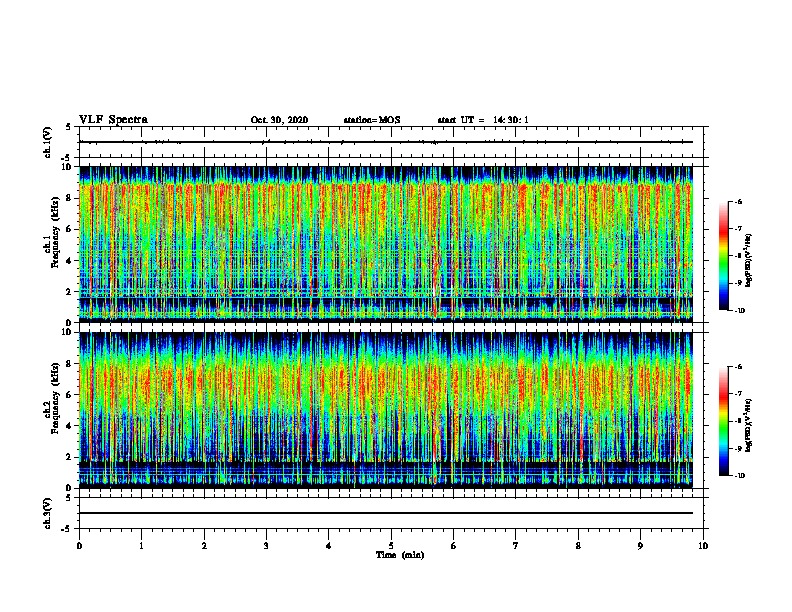Click time axis tick label 2
Image resolution: width=792 pixels, height=612 pixels.
tap(204, 546)
